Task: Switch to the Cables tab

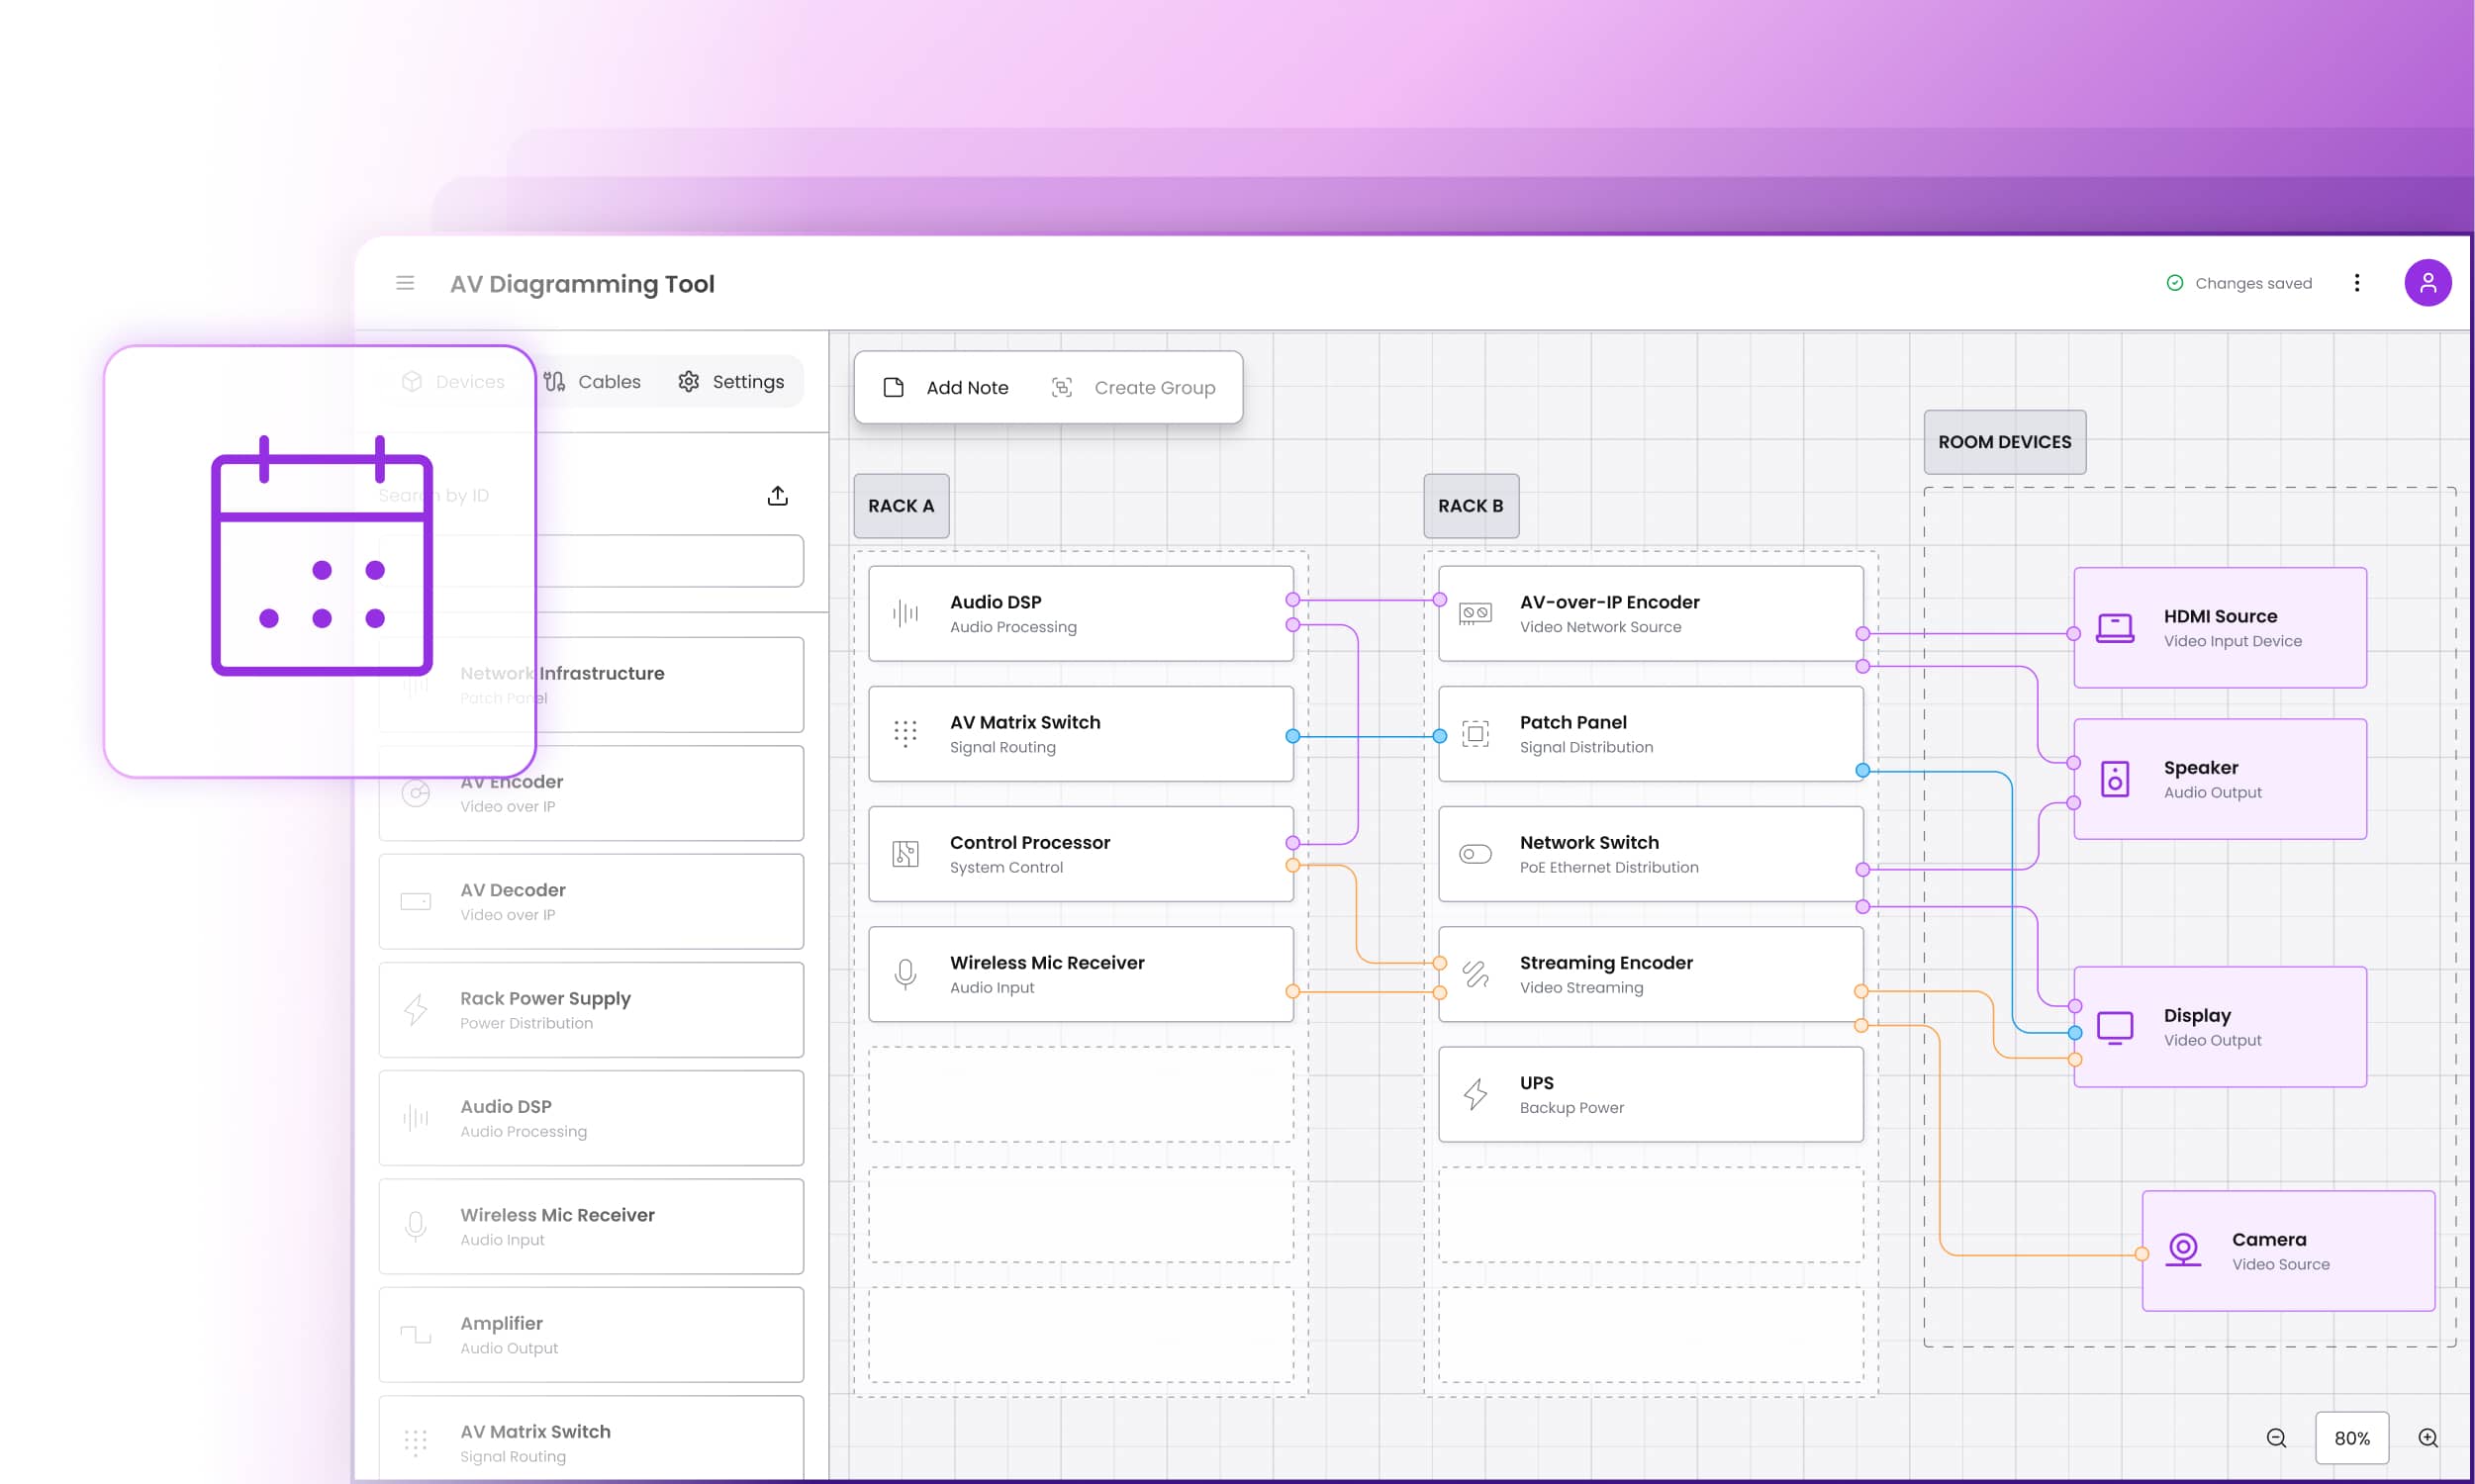Action: tap(593, 382)
